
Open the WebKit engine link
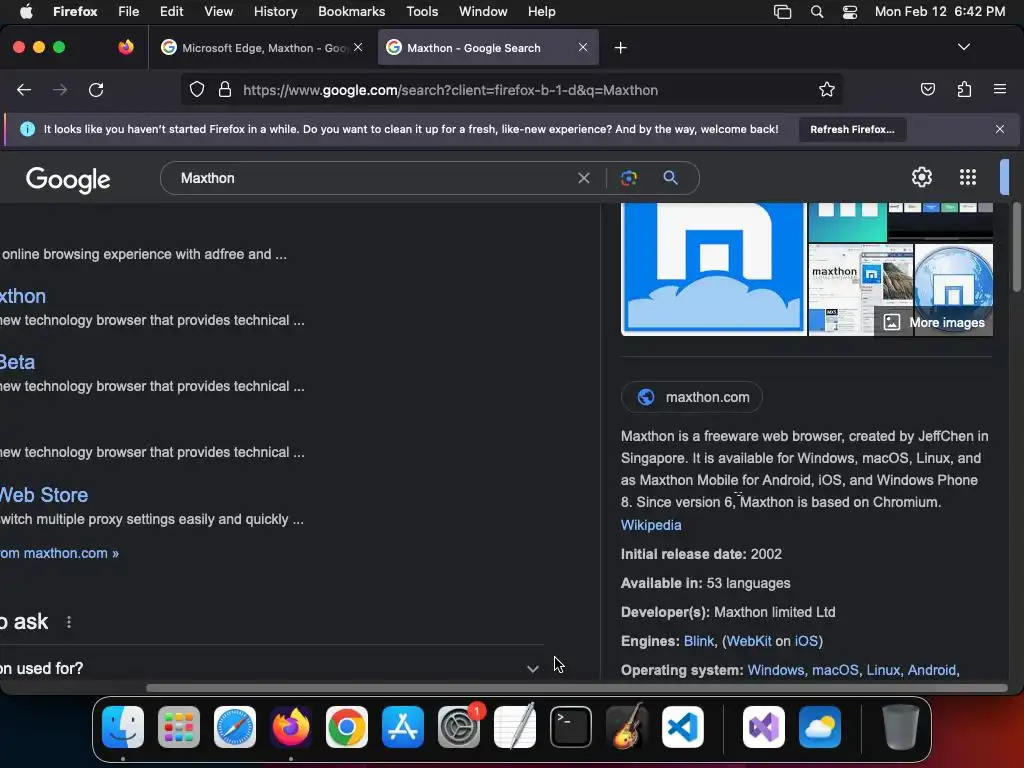(748, 641)
